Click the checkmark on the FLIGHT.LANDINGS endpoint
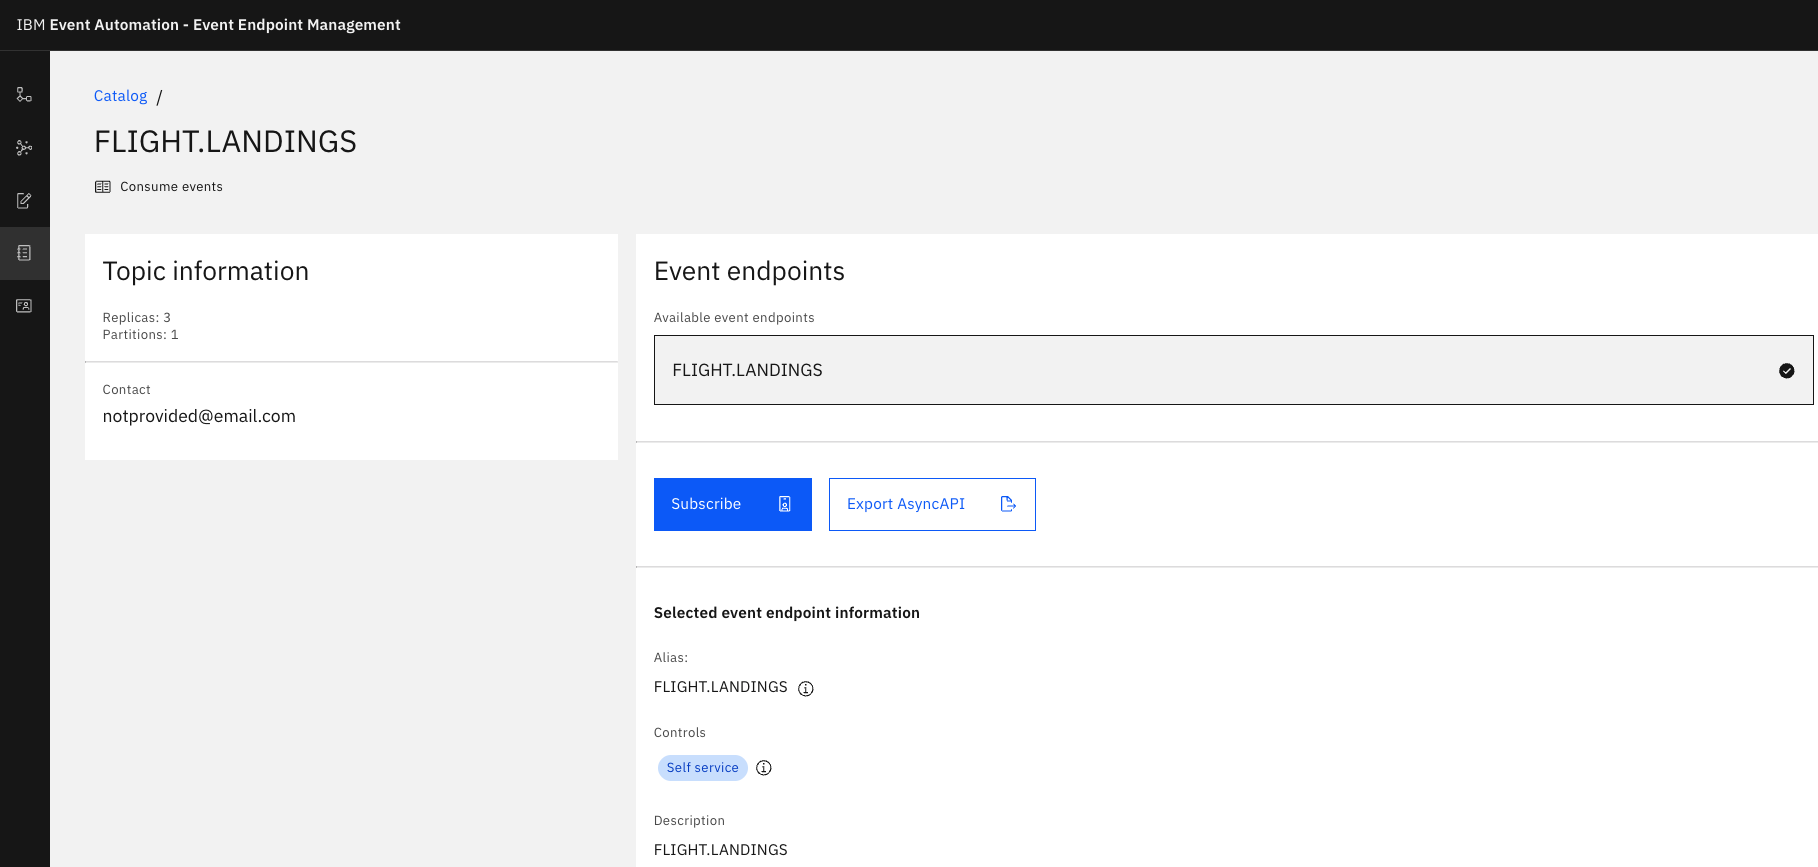Image resolution: width=1818 pixels, height=867 pixels. (x=1786, y=371)
